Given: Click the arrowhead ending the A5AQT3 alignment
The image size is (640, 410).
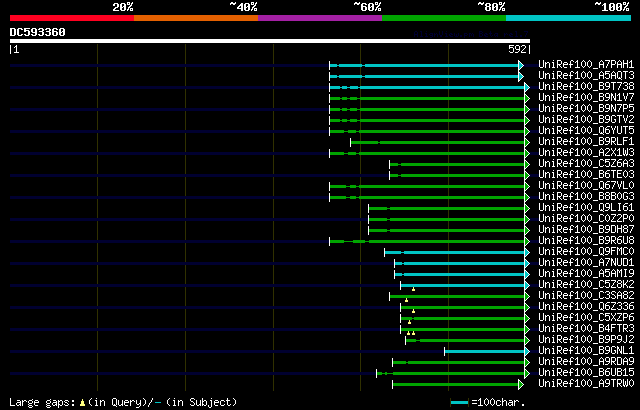Looking at the screenshot, I should (521, 76).
